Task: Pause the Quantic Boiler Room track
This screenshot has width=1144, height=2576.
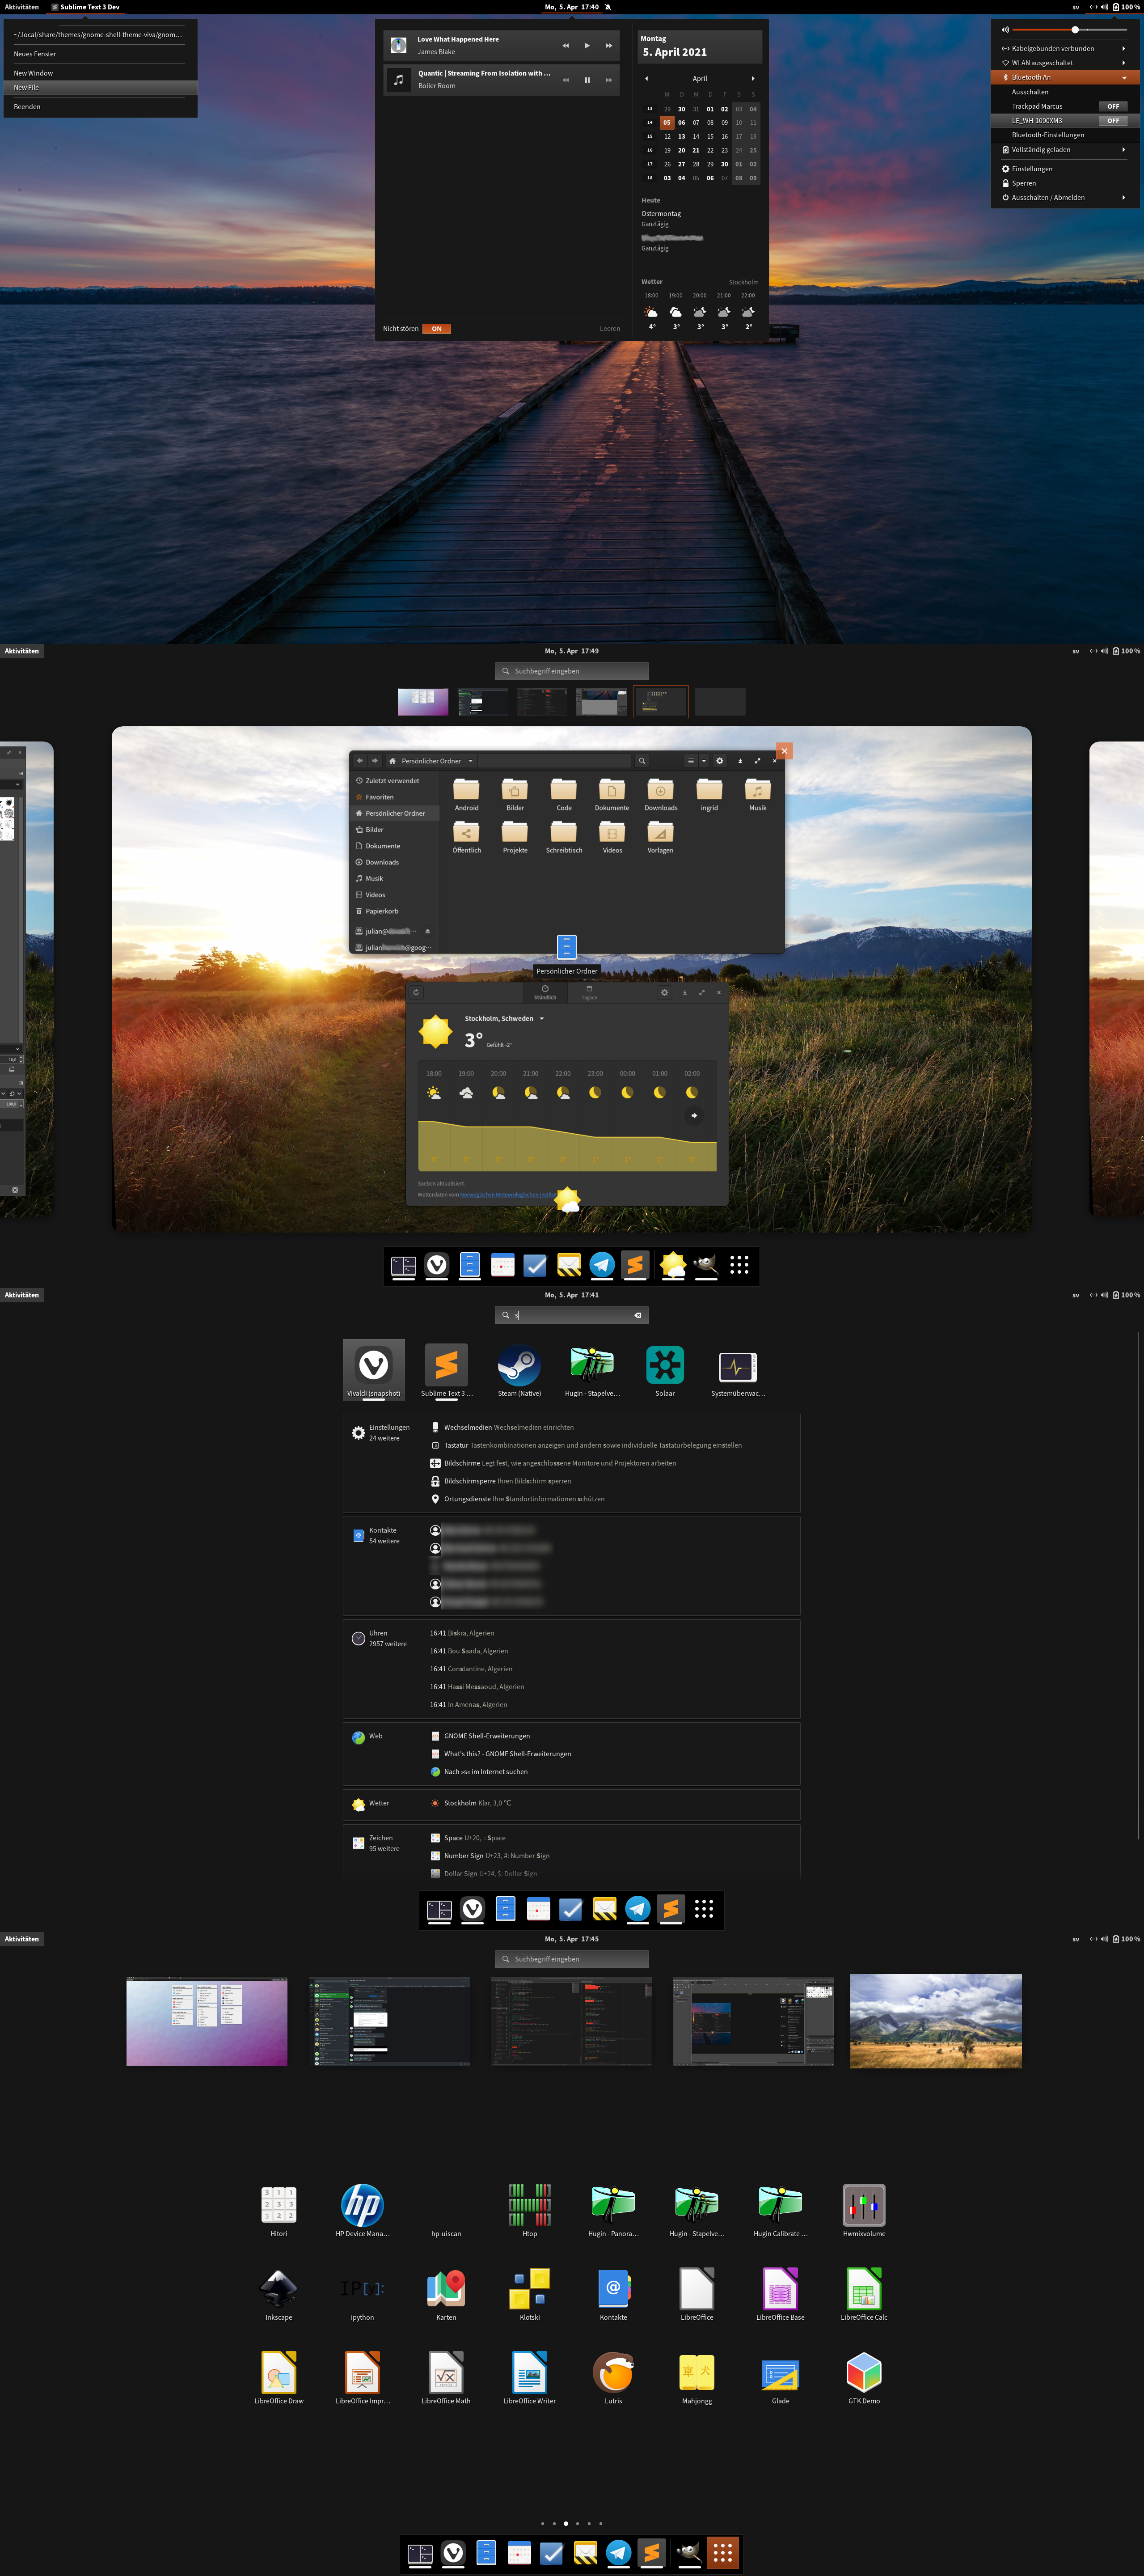Action: click(587, 80)
